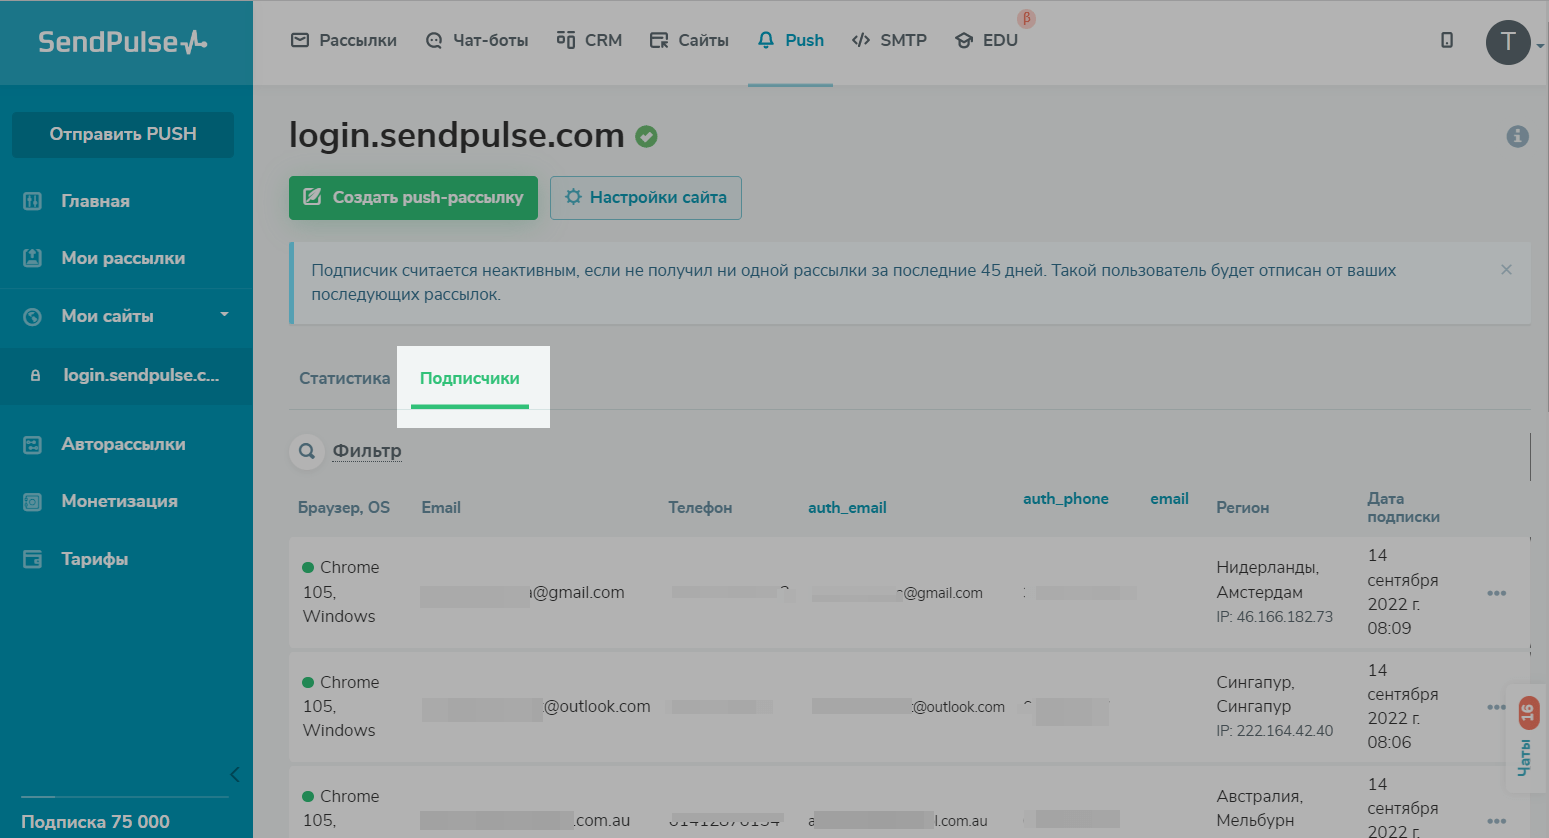
Task: Select the Push menu item
Action: (x=790, y=40)
